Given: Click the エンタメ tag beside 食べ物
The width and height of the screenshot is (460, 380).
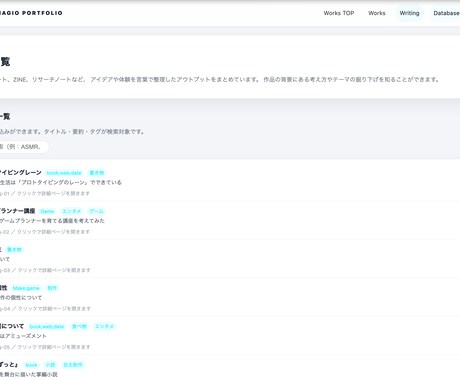Looking at the screenshot, I should (104, 327).
